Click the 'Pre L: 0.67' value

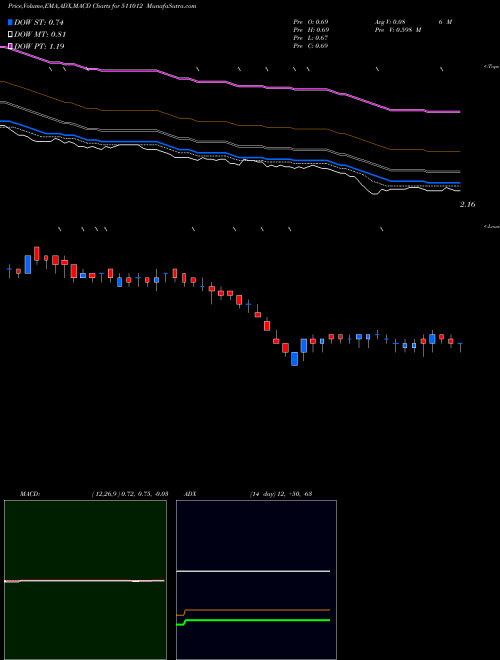click(x=311, y=38)
